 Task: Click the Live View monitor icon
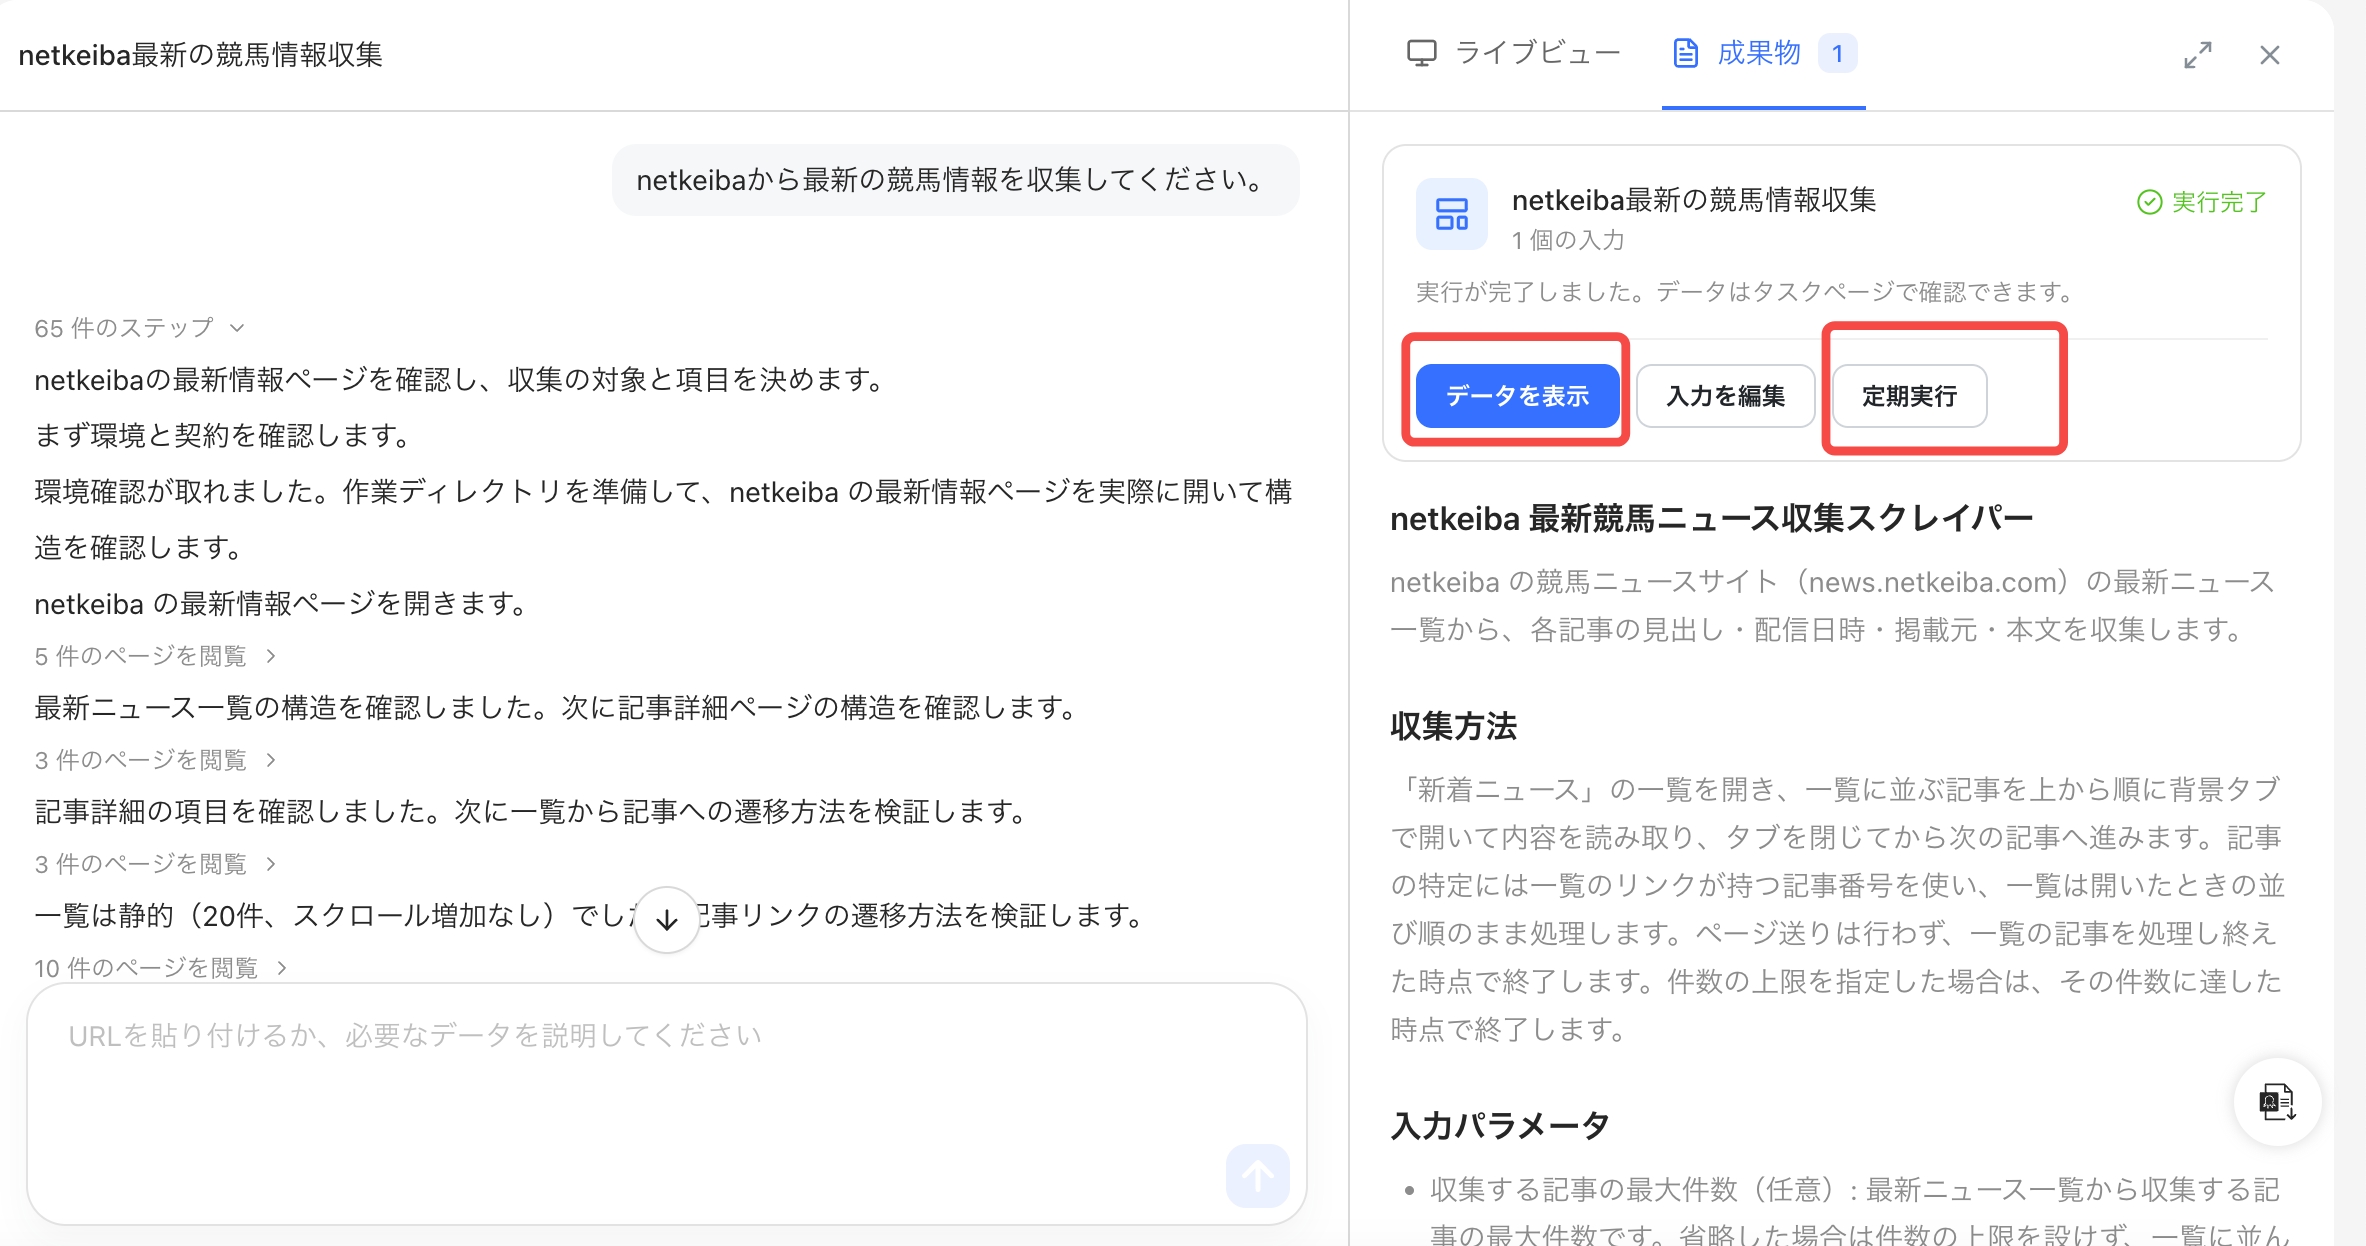click(x=1421, y=53)
